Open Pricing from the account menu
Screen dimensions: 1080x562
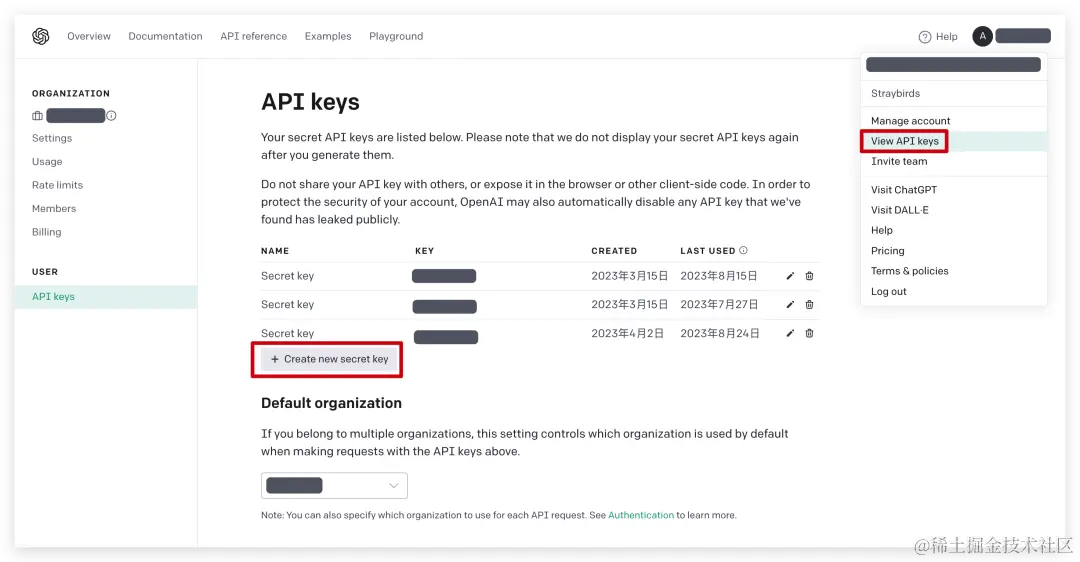pyautogui.click(x=888, y=251)
